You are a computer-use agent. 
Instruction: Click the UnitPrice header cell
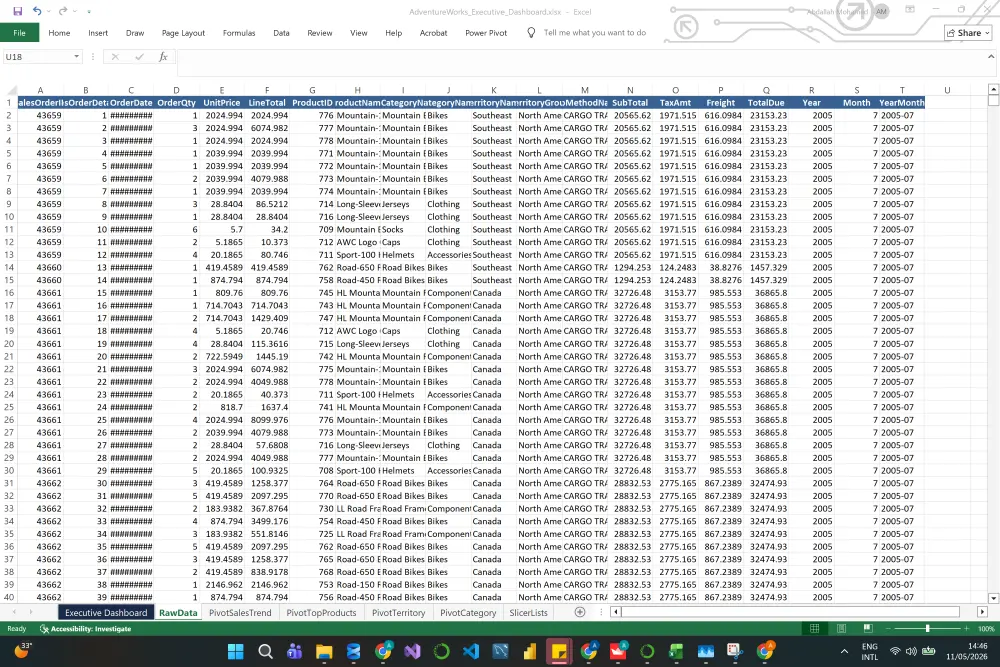(221, 103)
